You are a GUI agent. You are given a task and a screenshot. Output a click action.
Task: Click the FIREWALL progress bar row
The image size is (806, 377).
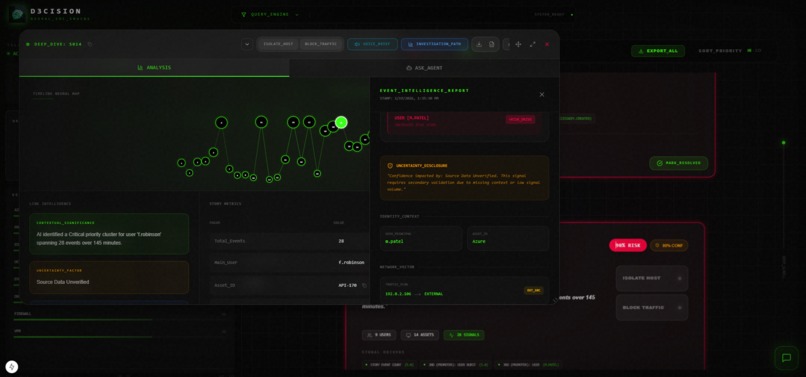pyautogui.click(x=121, y=316)
